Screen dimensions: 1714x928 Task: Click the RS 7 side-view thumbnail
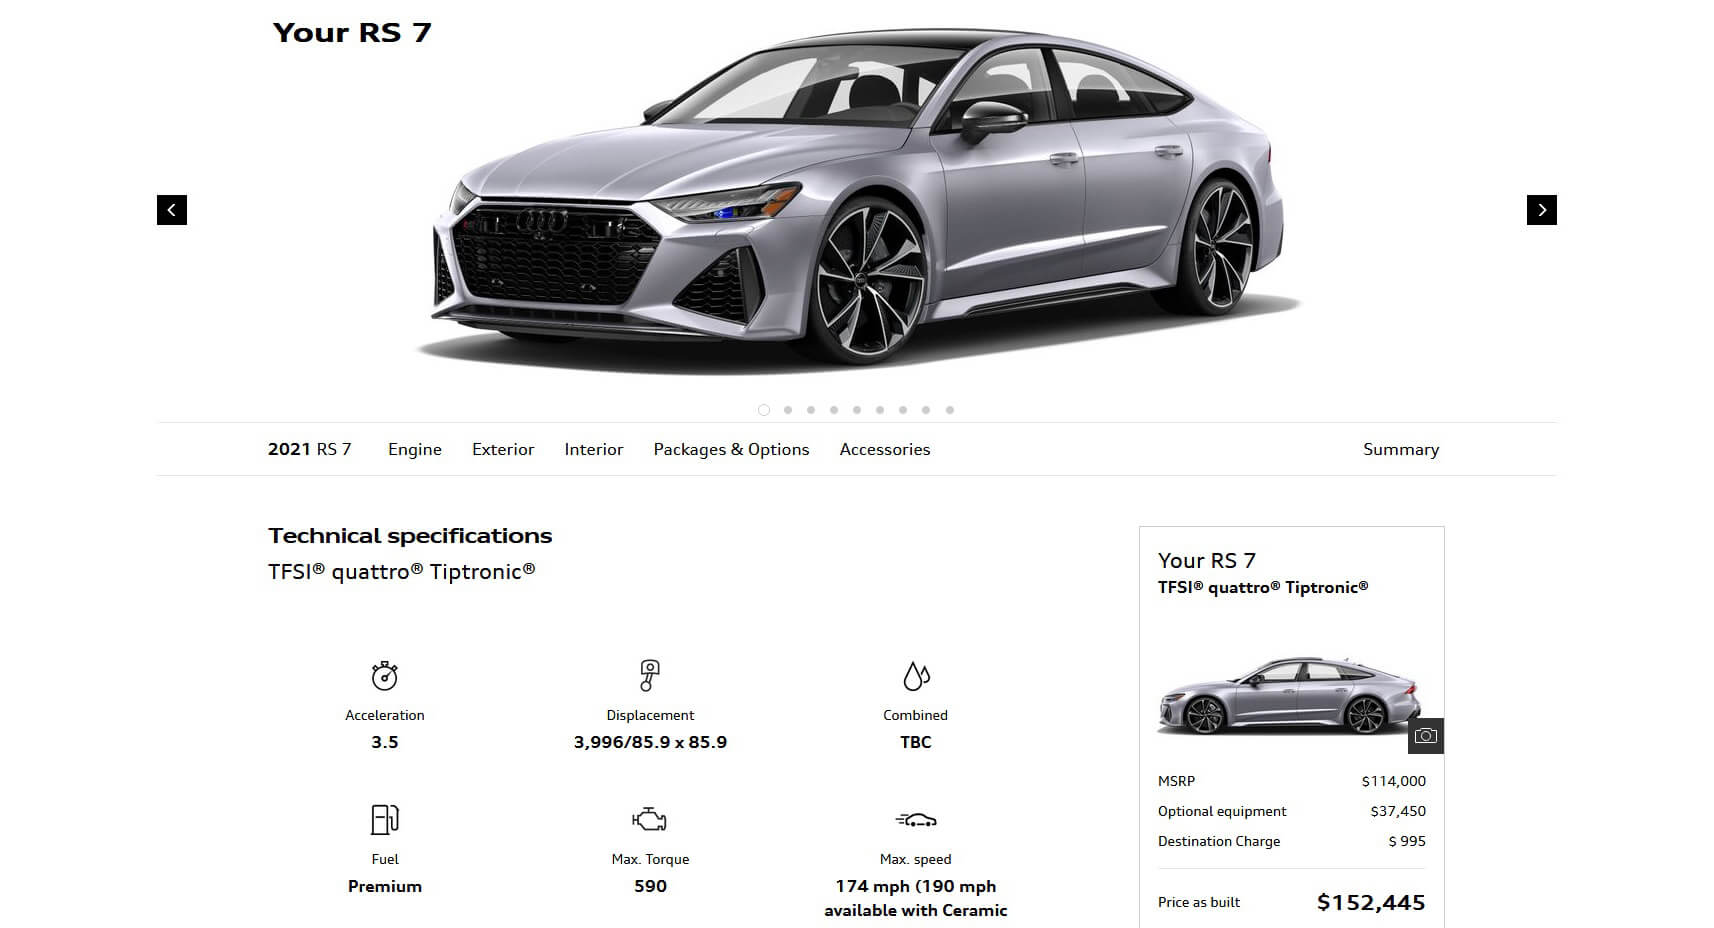pyautogui.click(x=1289, y=696)
